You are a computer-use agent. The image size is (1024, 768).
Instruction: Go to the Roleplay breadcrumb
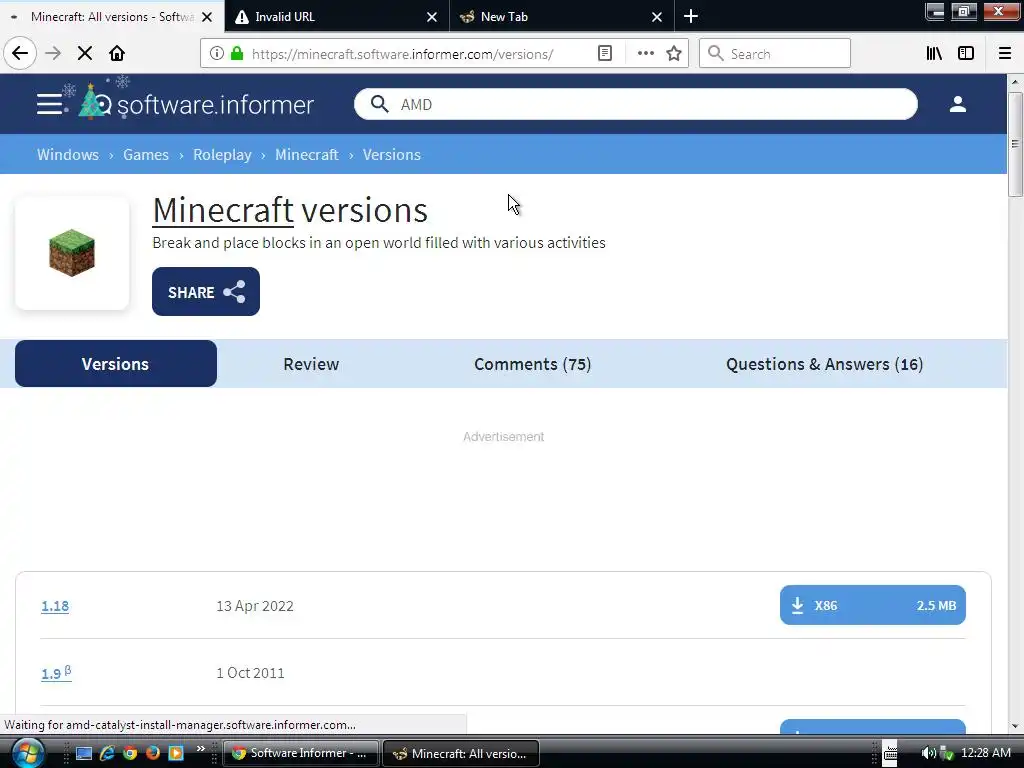coord(222,155)
